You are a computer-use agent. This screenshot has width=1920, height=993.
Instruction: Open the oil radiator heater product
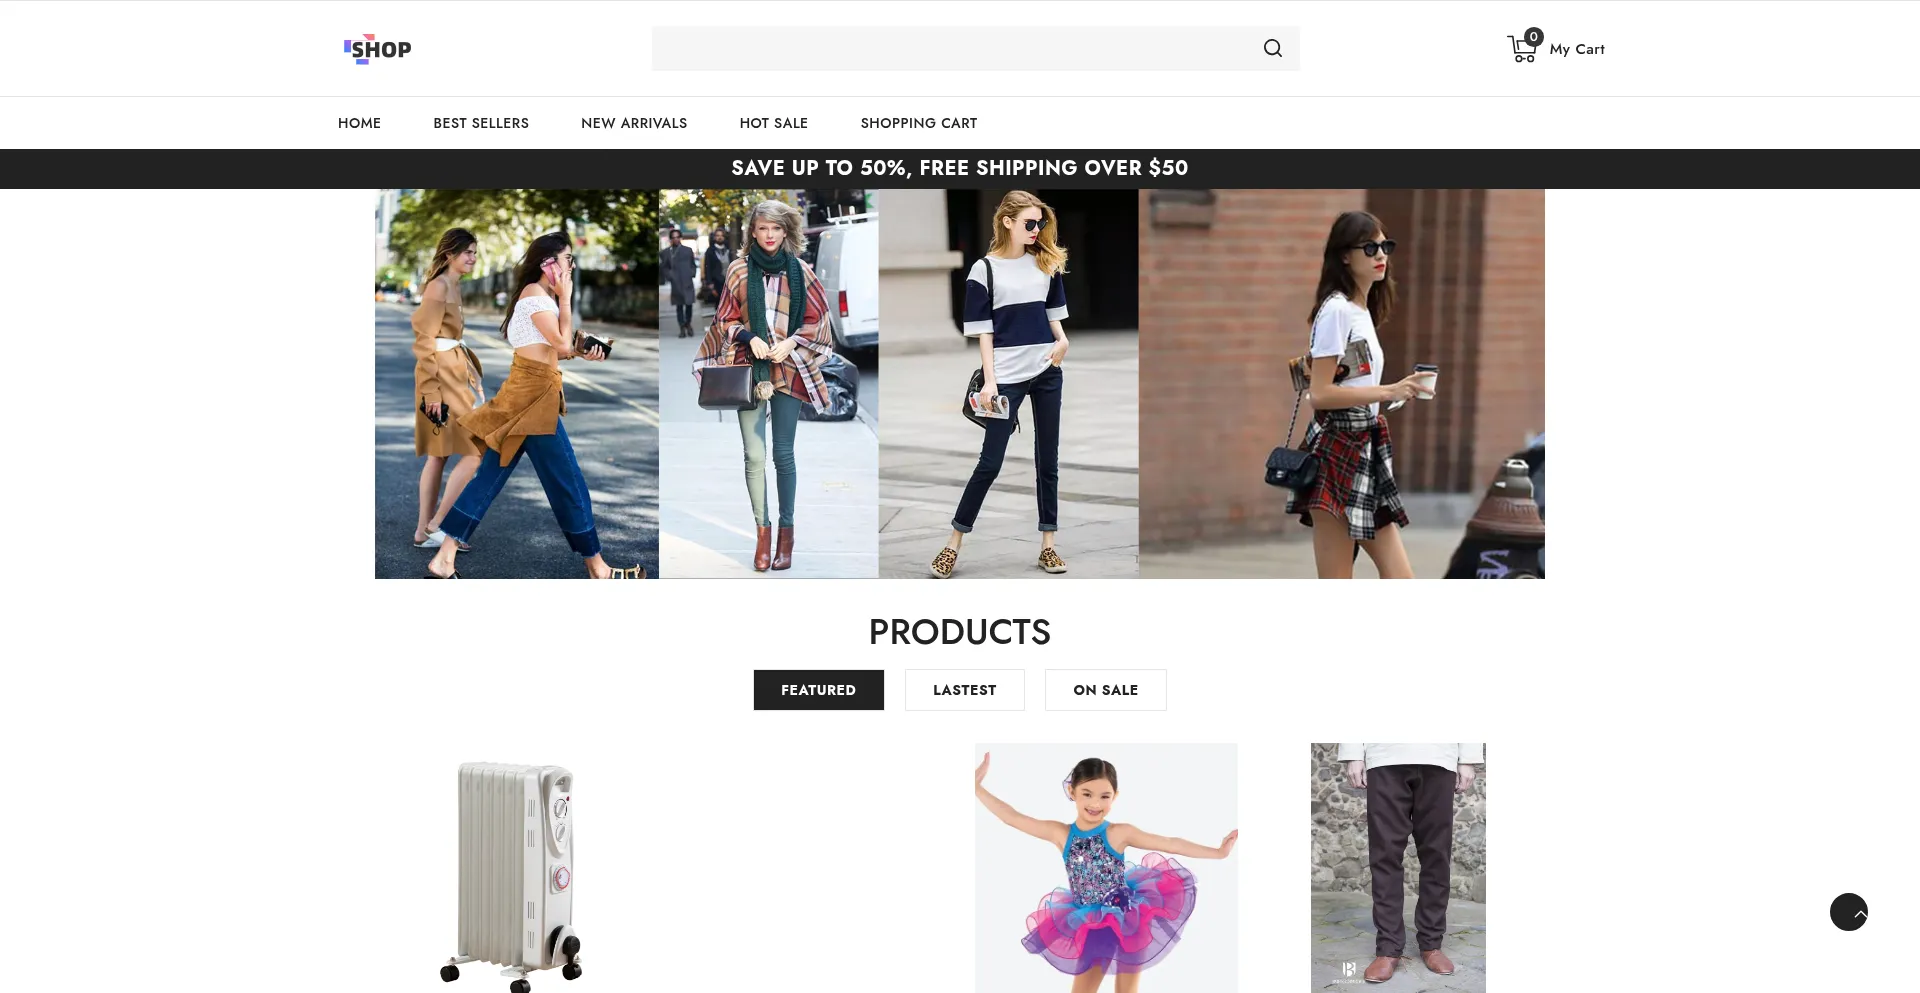click(x=513, y=870)
